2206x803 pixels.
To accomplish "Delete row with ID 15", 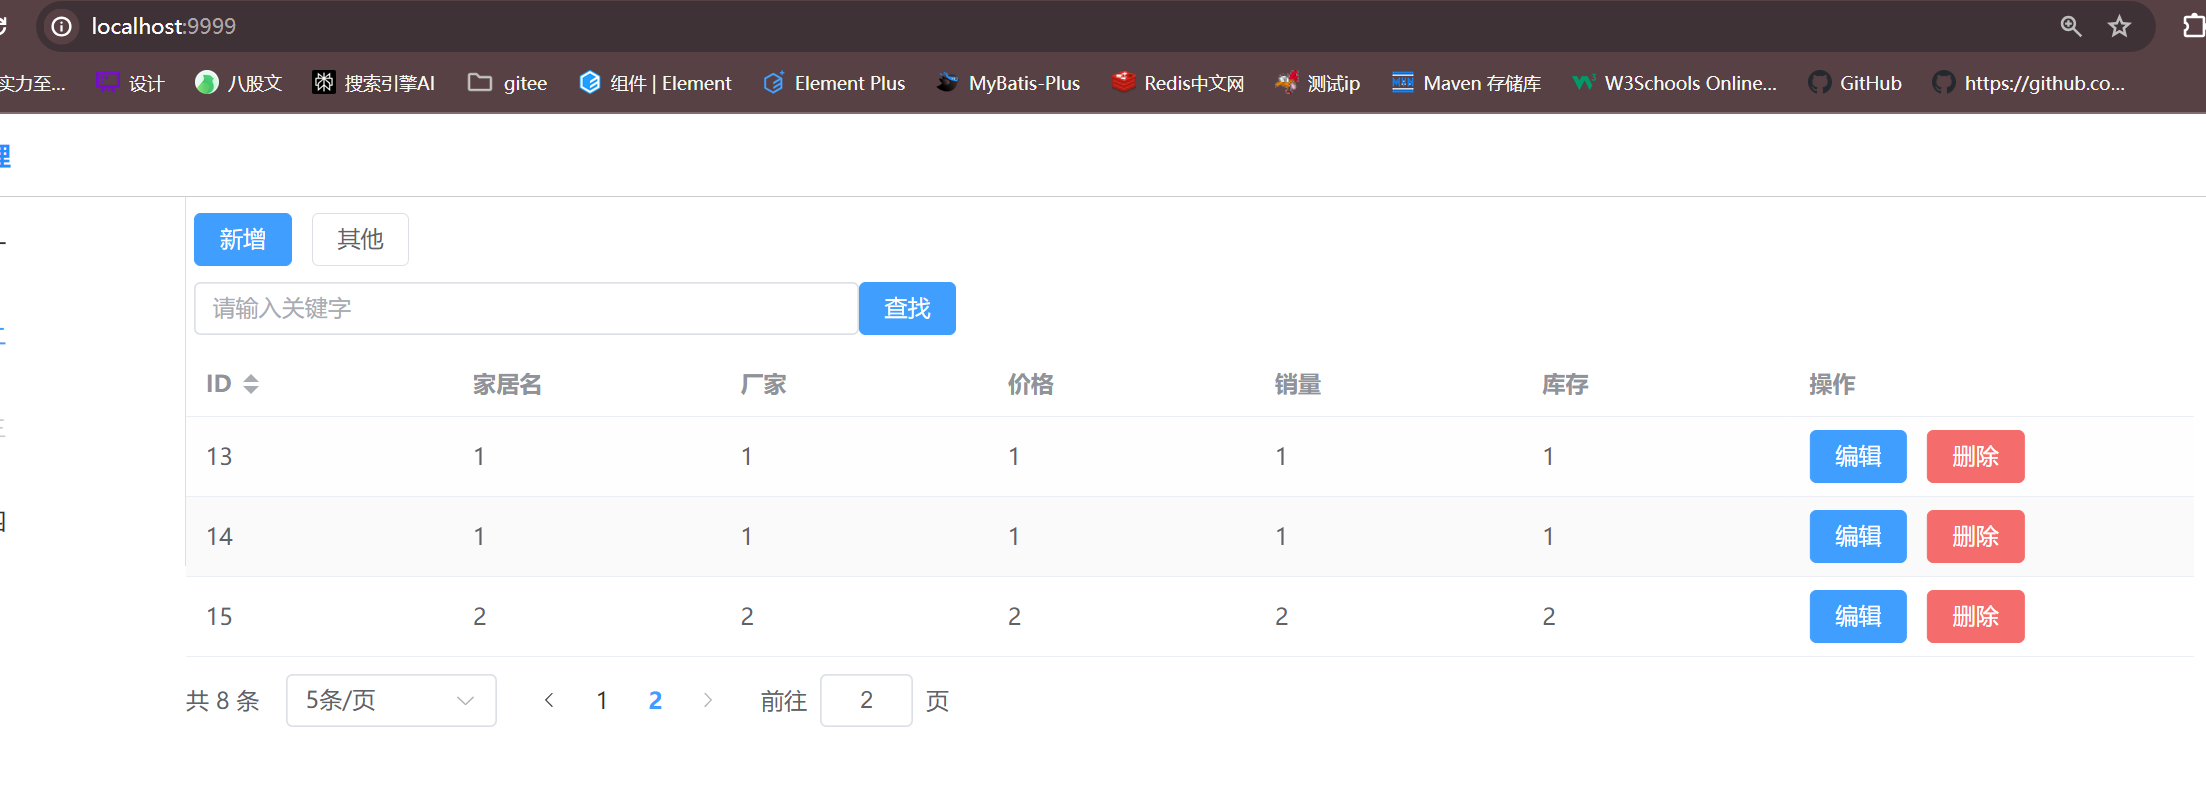I will [1976, 616].
